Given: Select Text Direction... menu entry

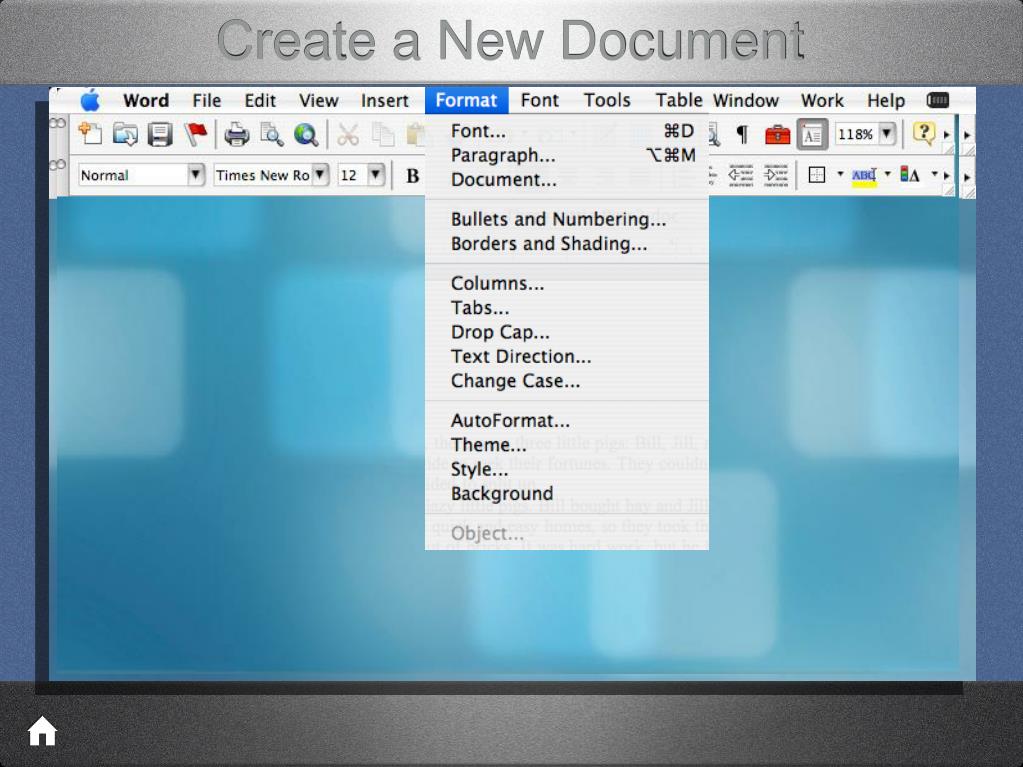Looking at the screenshot, I should click(567, 357).
